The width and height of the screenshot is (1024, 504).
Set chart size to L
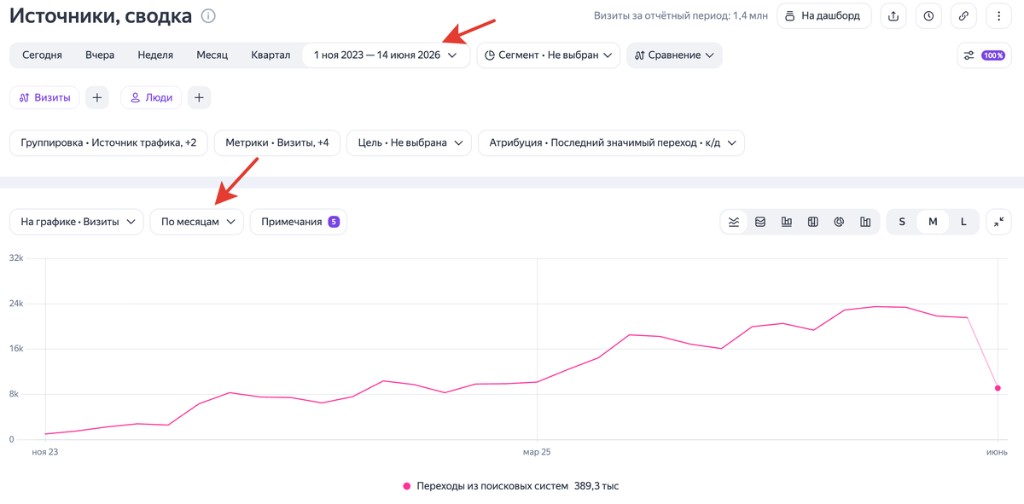click(963, 222)
